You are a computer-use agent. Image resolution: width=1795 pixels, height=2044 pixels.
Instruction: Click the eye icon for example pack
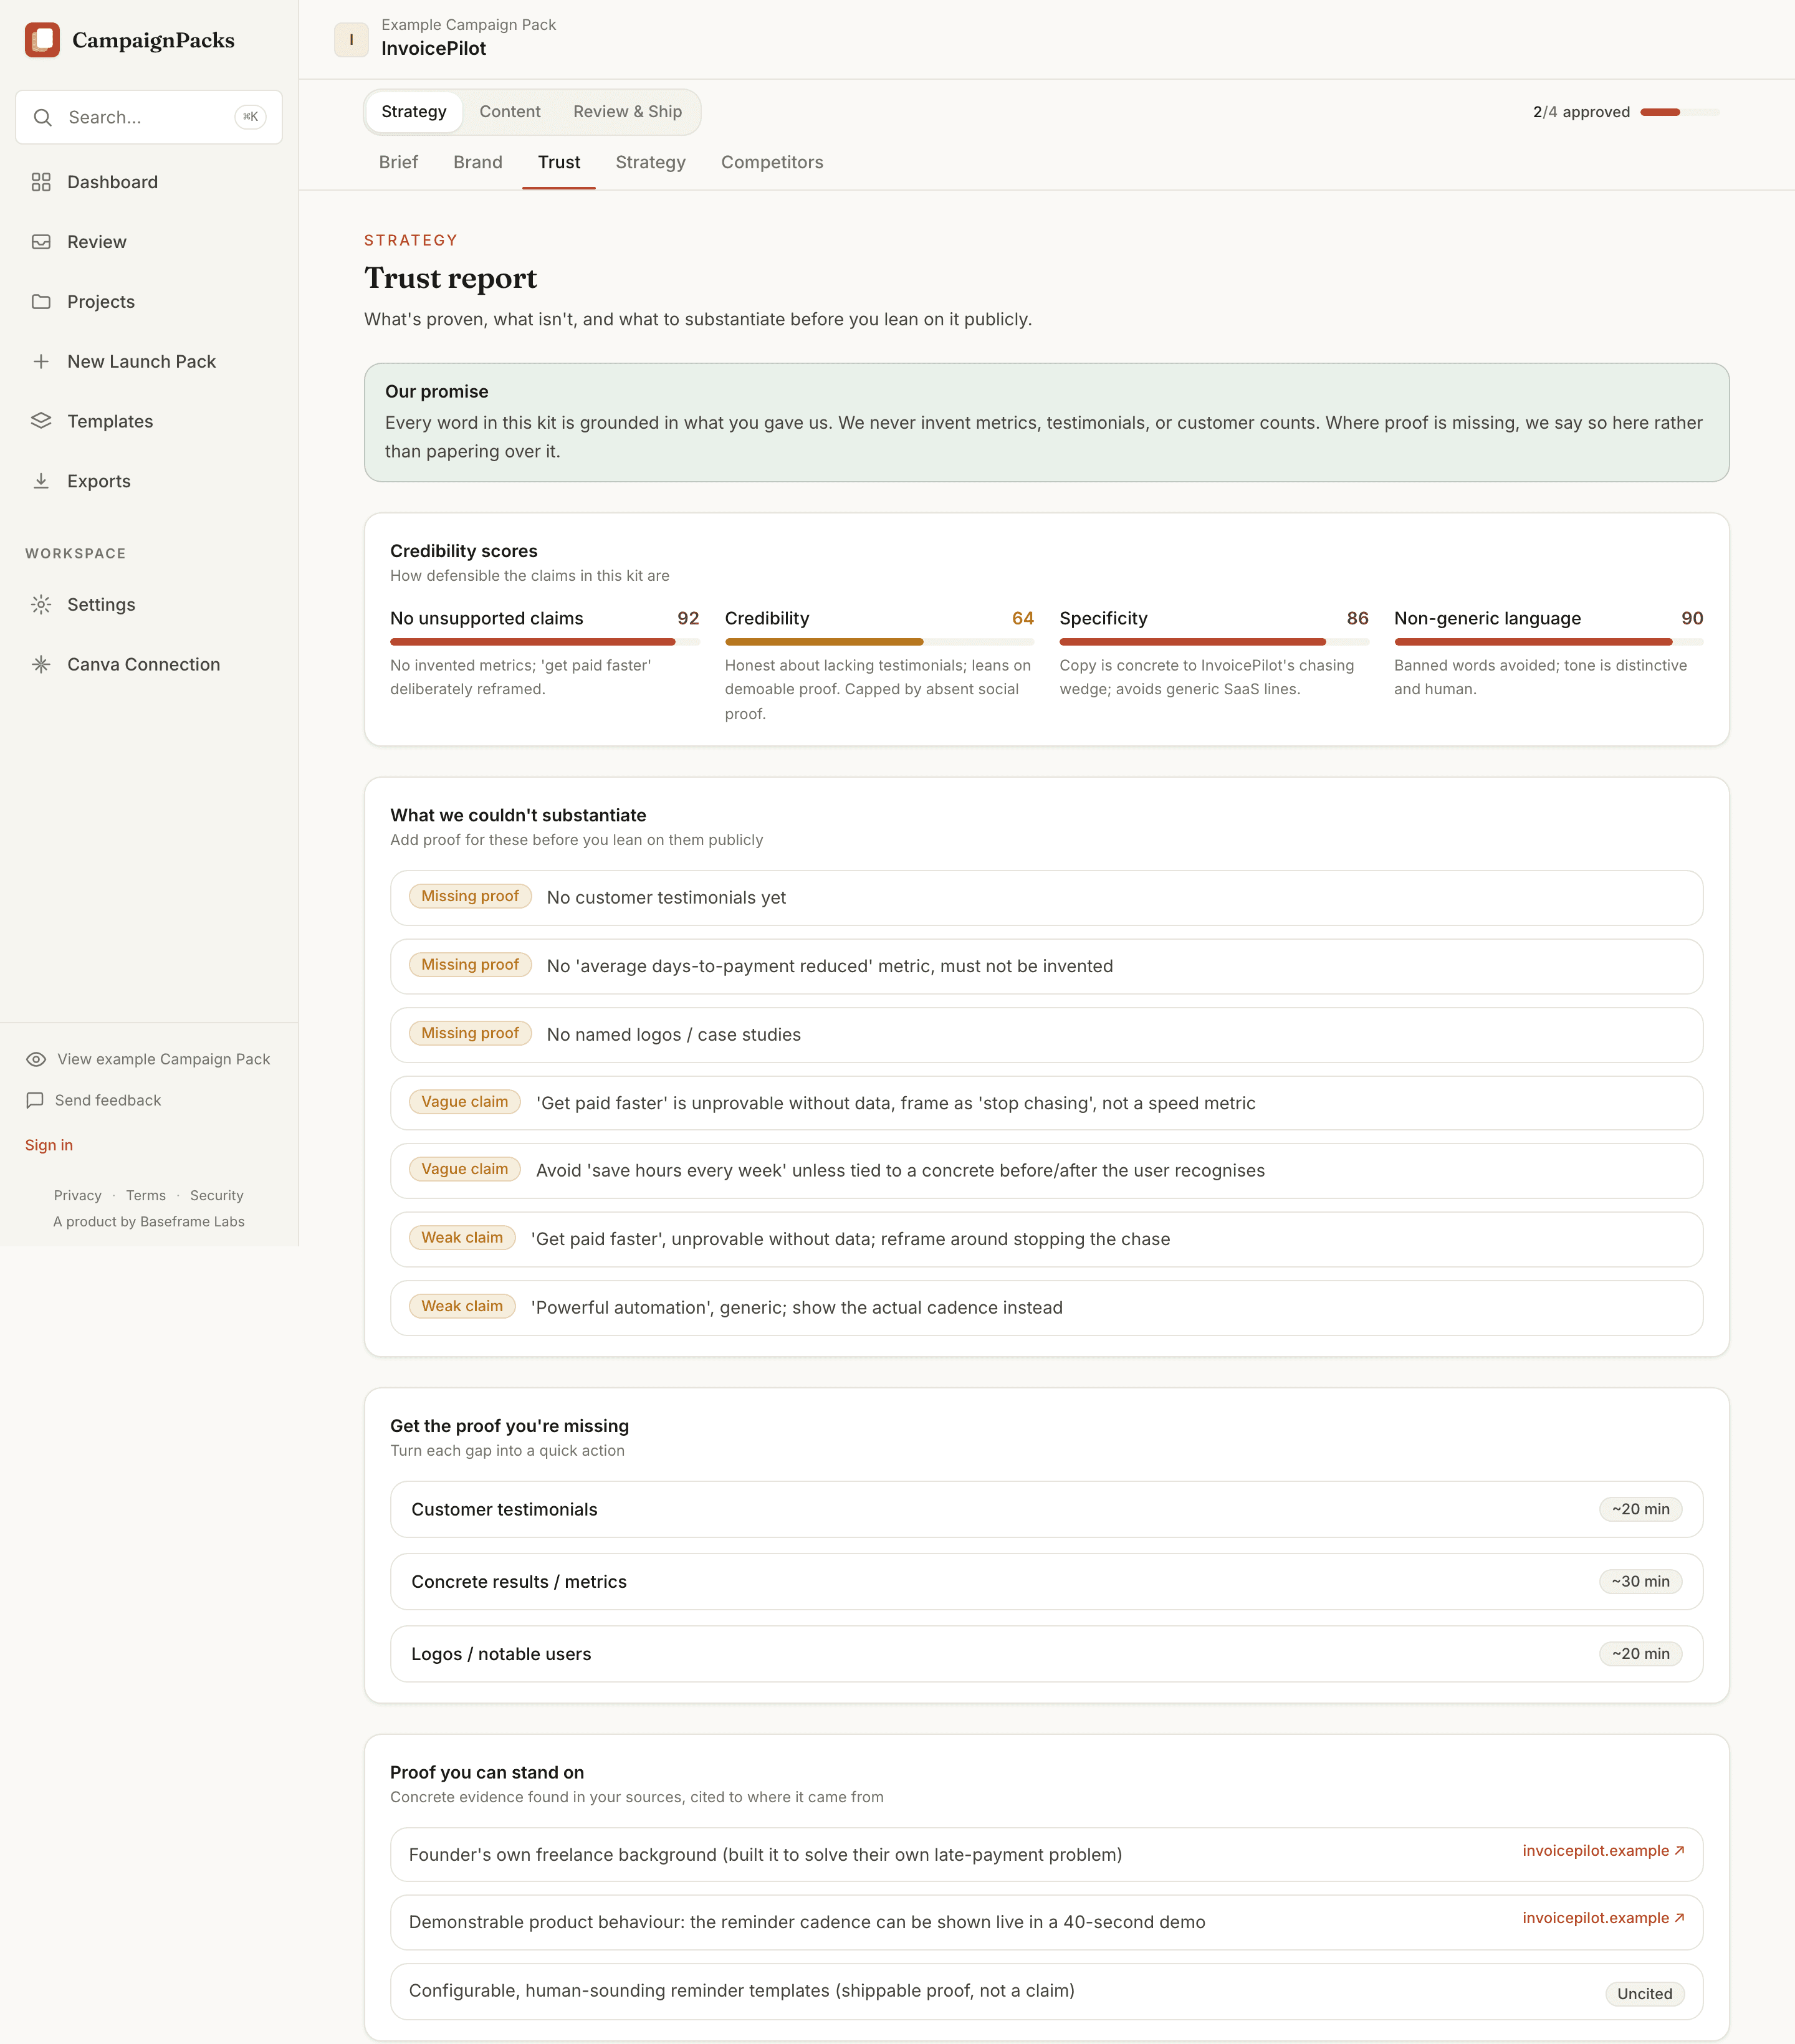(36, 1059)
